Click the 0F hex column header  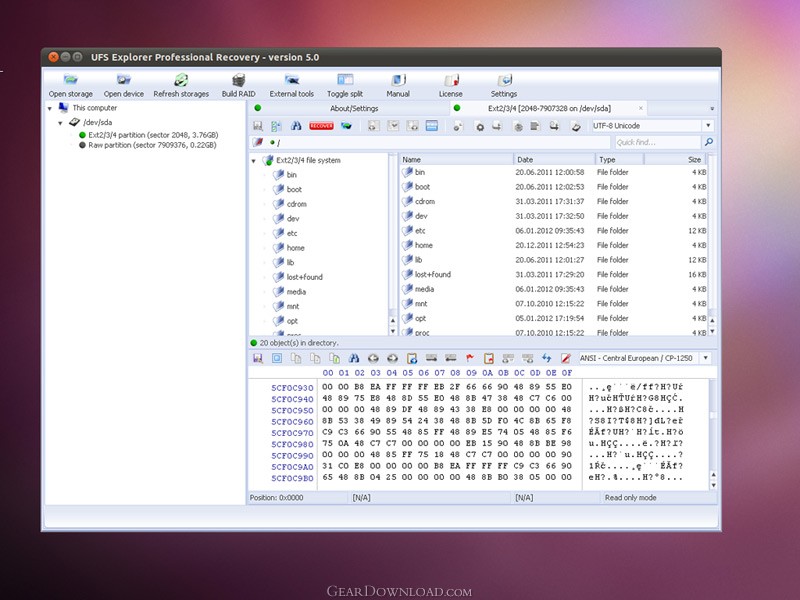[567, 373]
